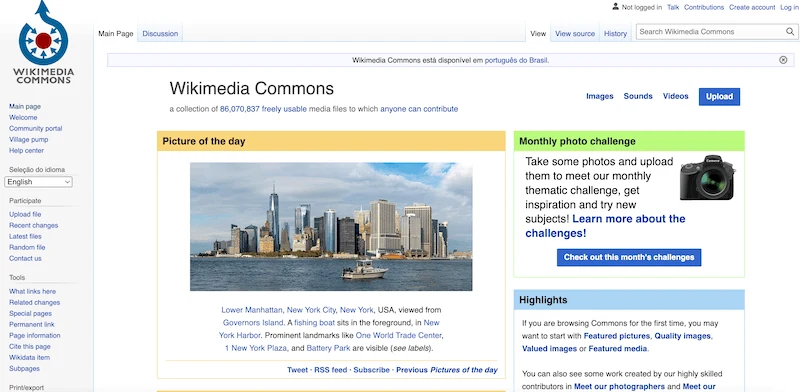The image size is (800, 392).
Task: Open Latest files
Action: click(26, 236)
